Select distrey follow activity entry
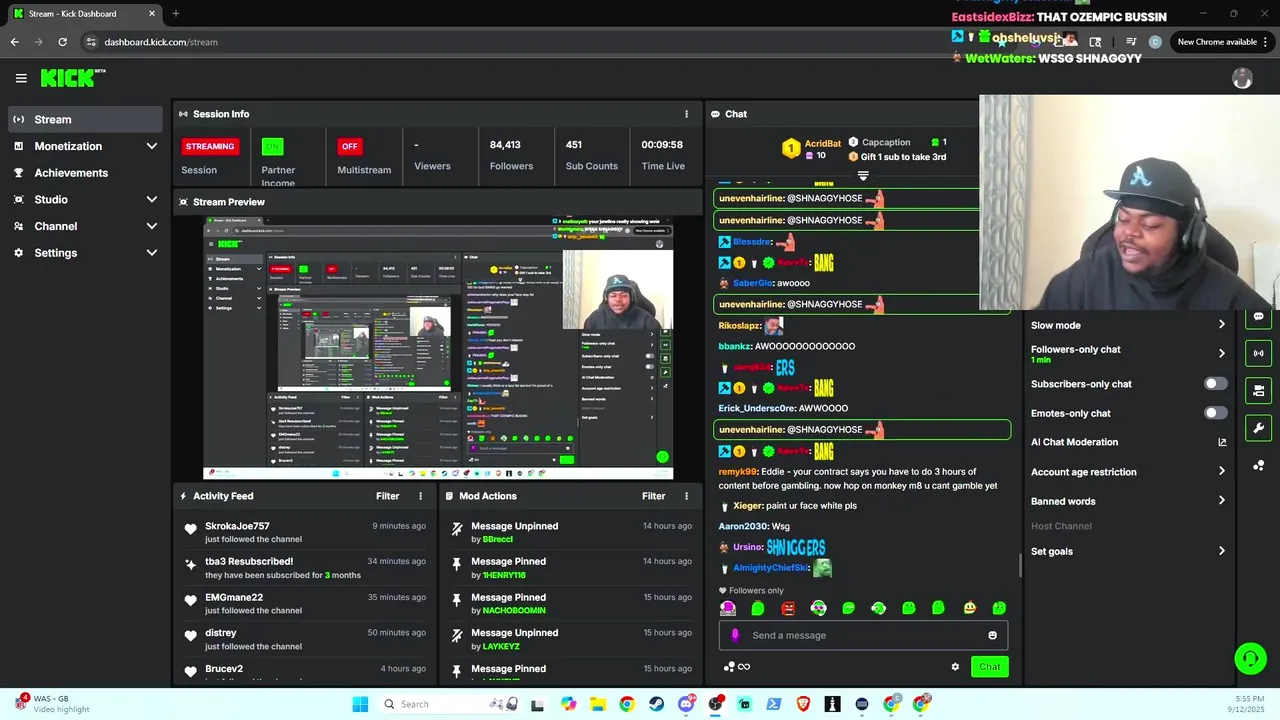Viewport: 1280px width, 720px height. point(305,639)
